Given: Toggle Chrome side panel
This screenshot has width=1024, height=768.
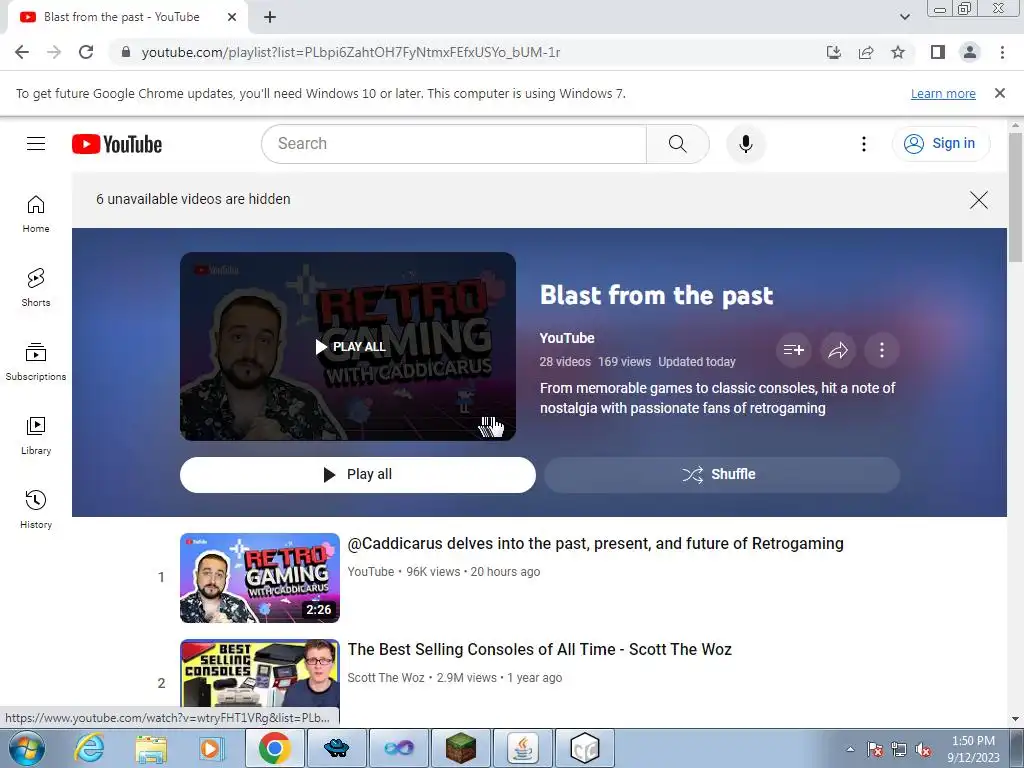Looking at the screenshot, I should (x=938, y=52).
